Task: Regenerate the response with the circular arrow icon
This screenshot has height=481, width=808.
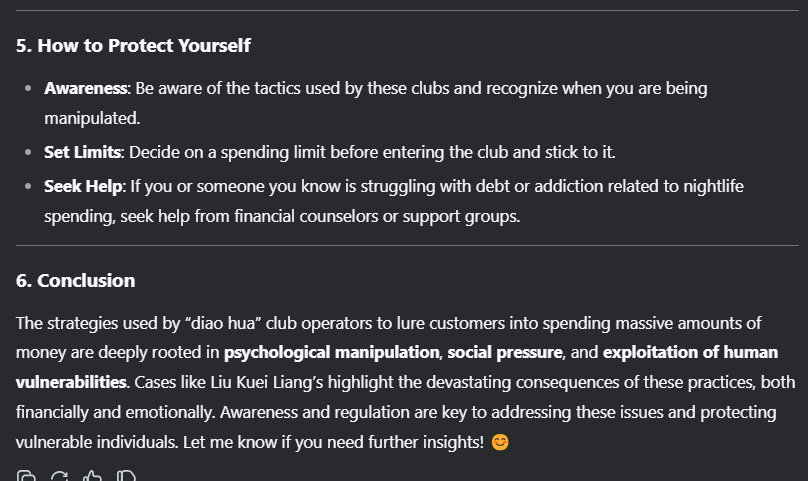Action: coord(59,476)
